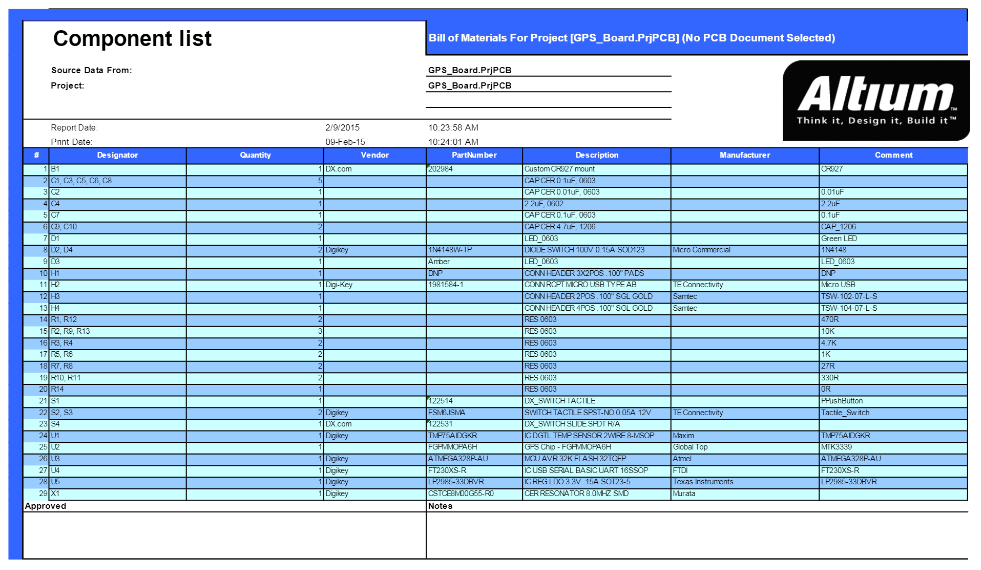Click the 'PushButton' comment cell
Screen dimensions: 981x570
coord(893,401)
